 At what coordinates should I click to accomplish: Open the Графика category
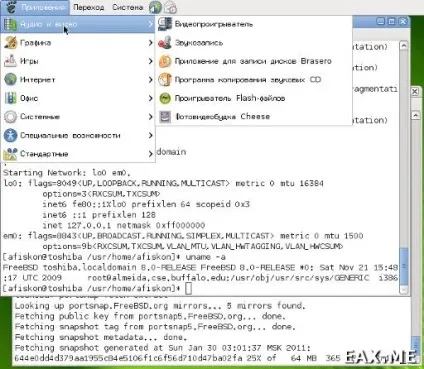pyautogui.click(x=78, y=43)
